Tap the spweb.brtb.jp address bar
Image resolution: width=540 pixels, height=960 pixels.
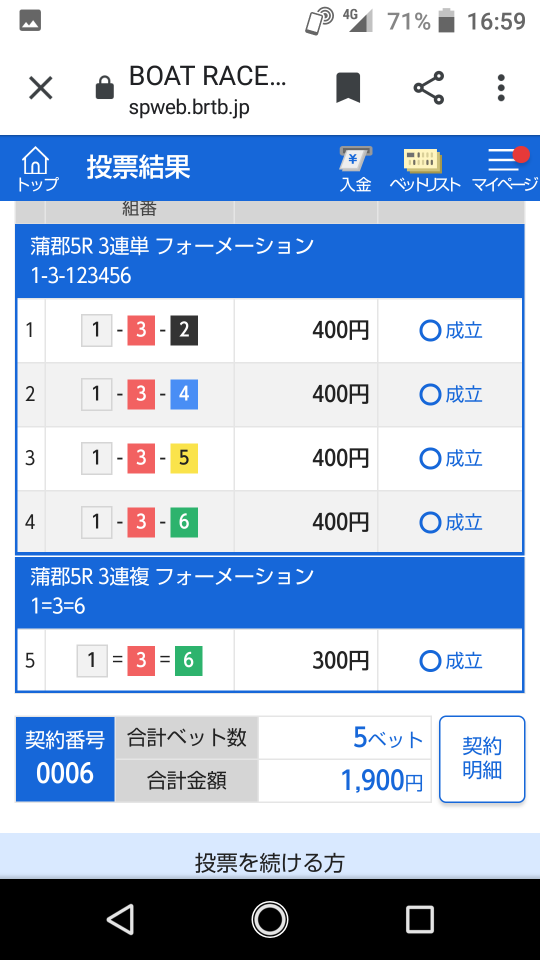coord(208,90)
